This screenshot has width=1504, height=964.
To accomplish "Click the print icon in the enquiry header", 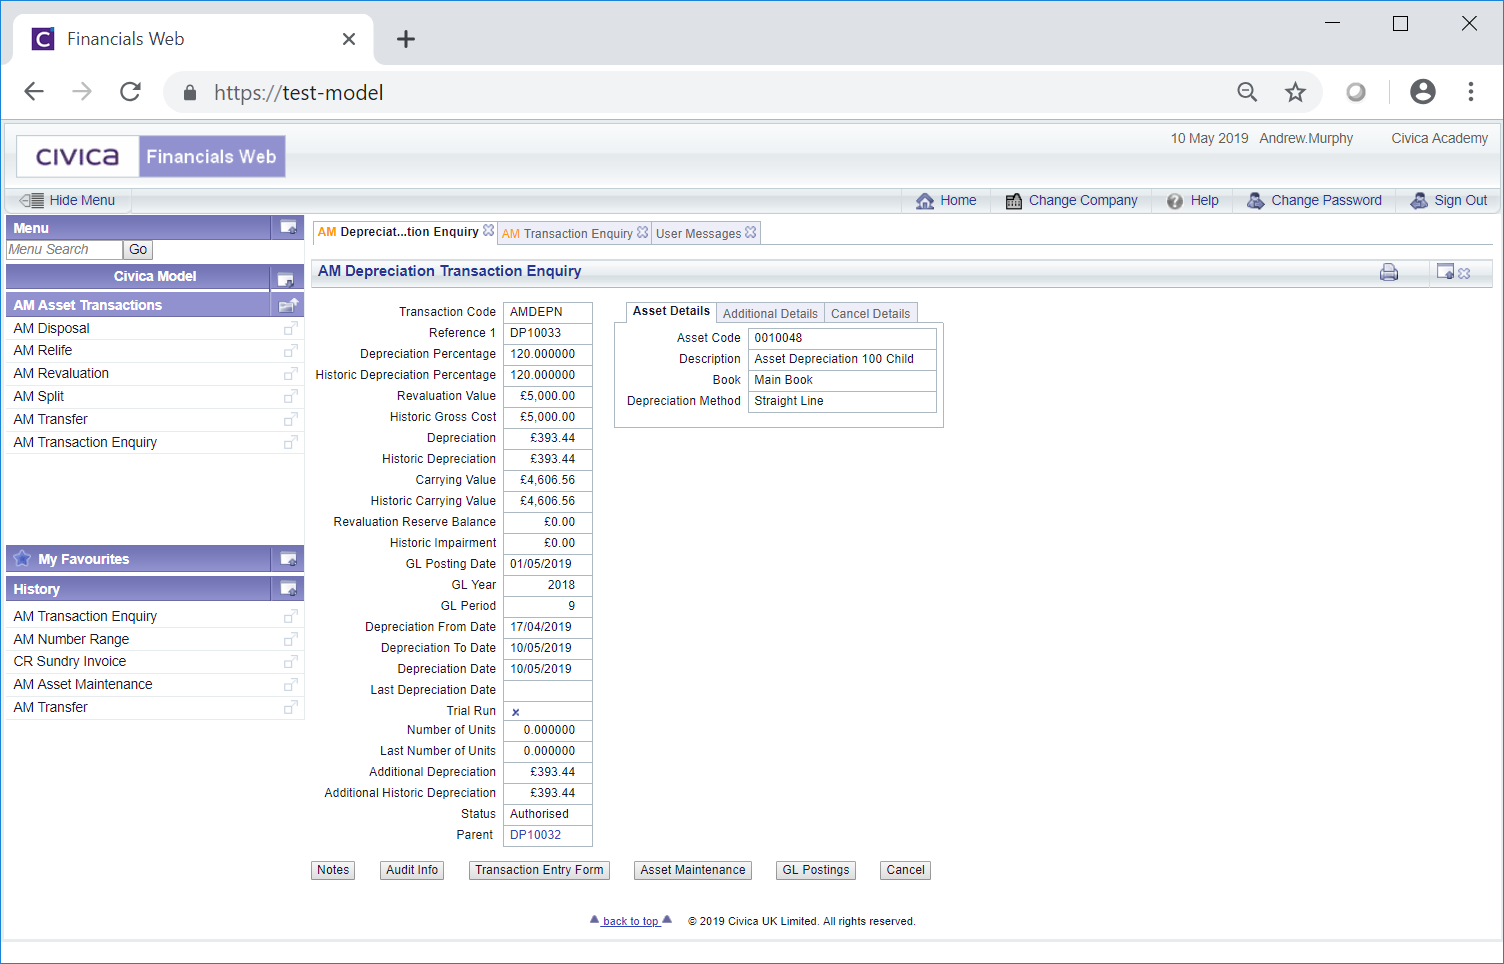I will coord(1389,272).
